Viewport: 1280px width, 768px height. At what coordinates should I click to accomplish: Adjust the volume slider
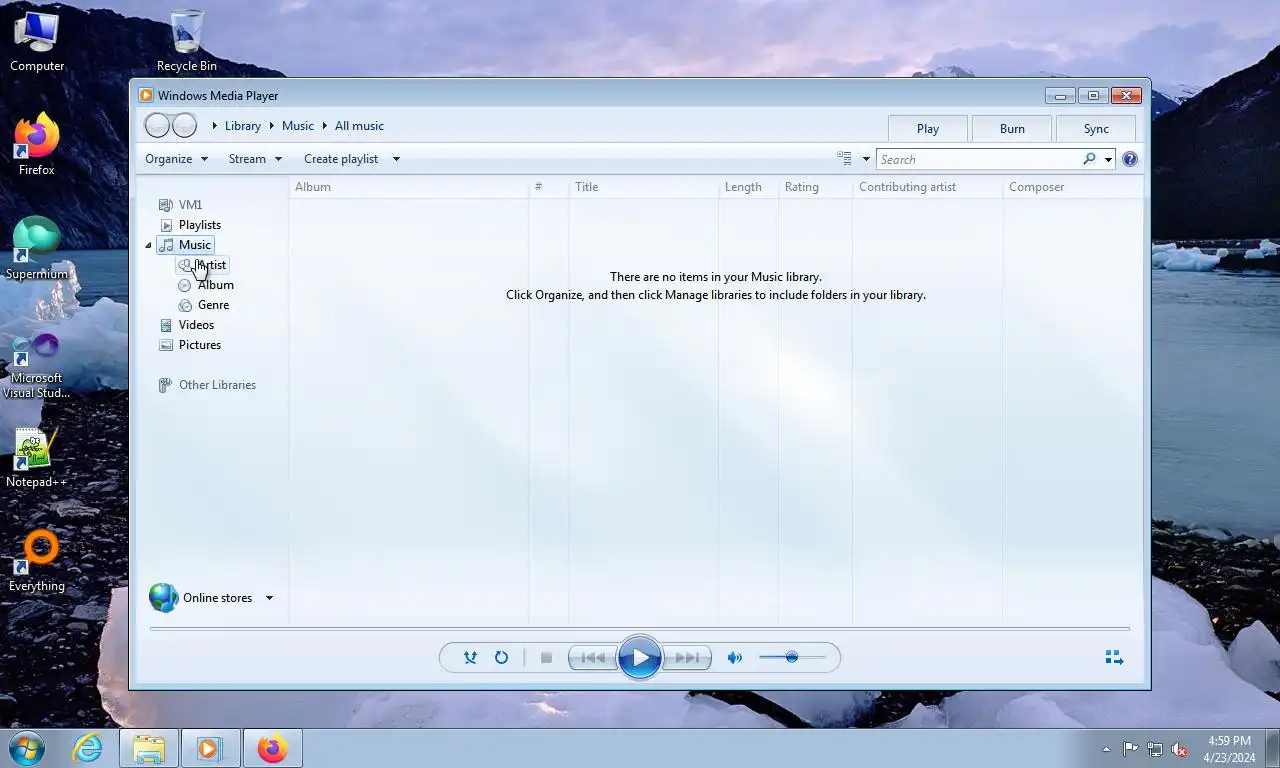(792, 657)
